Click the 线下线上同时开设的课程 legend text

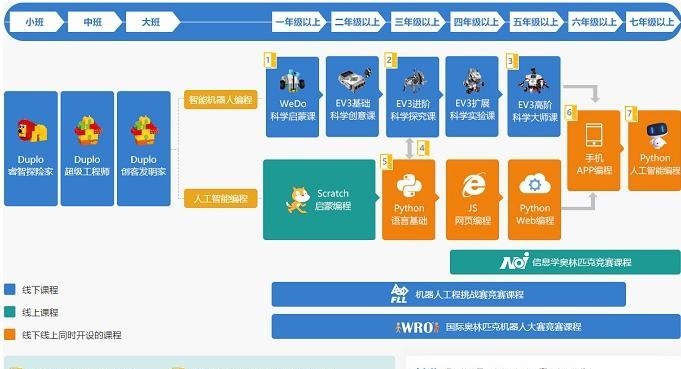[72, 335]
